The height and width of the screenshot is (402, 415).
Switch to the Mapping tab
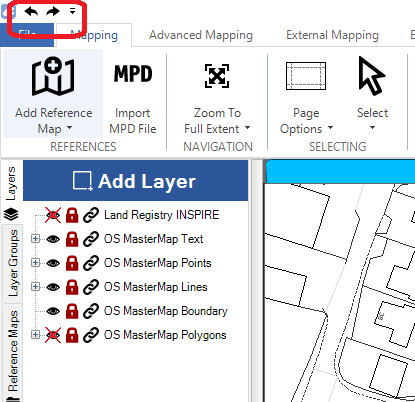(x=94, y=35)
